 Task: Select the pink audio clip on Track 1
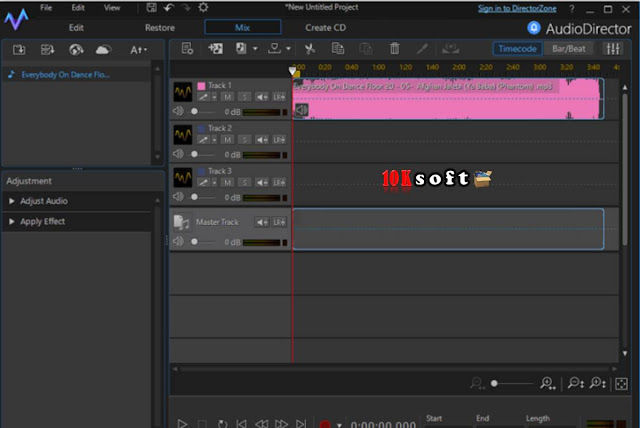(448, 99)
